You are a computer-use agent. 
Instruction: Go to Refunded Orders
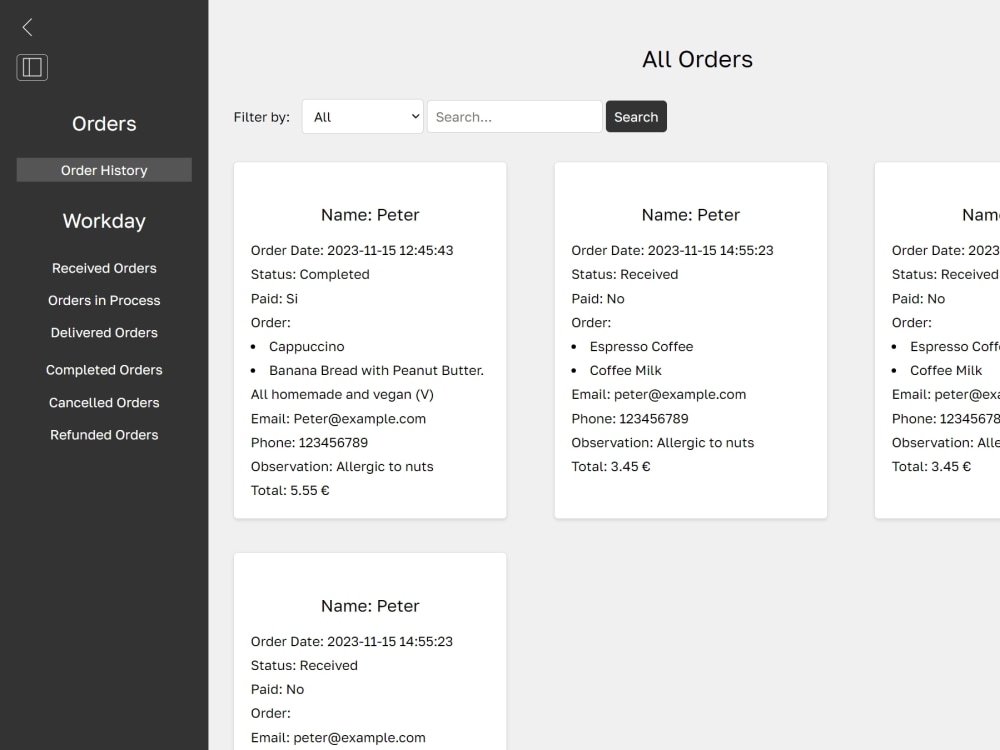coord(104,435)
